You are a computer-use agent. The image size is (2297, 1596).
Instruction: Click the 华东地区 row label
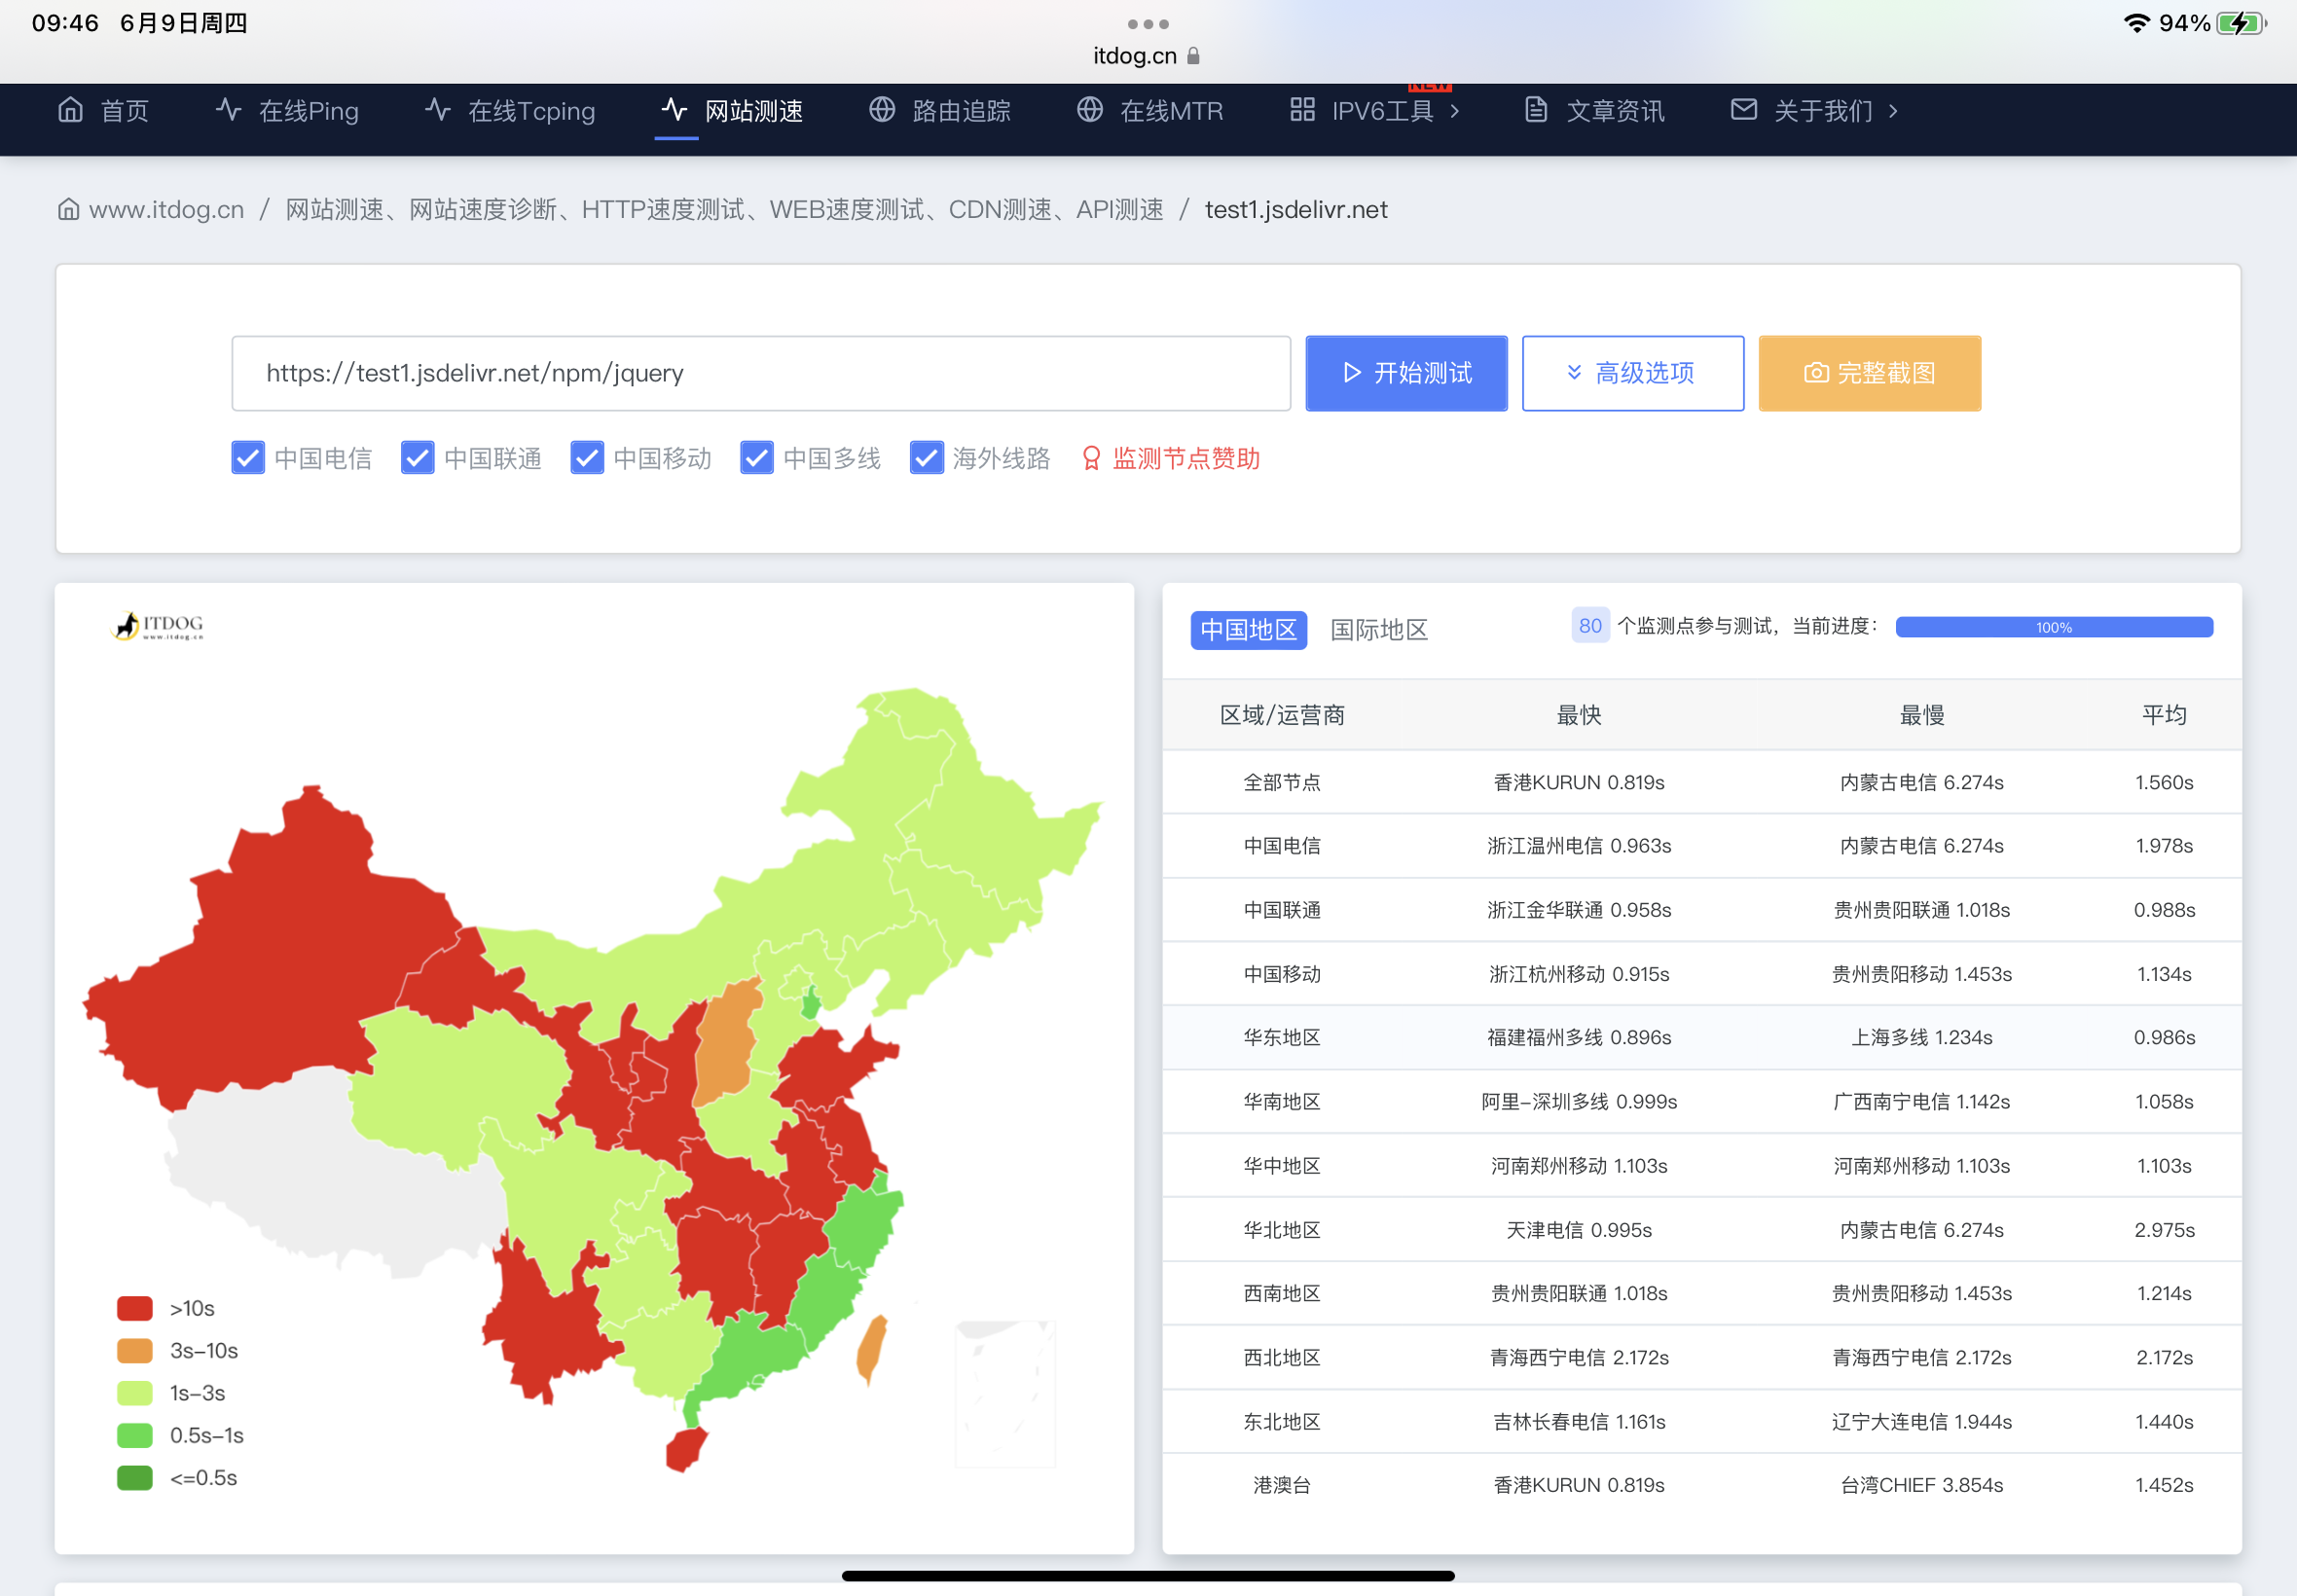coord(1281,1037)
